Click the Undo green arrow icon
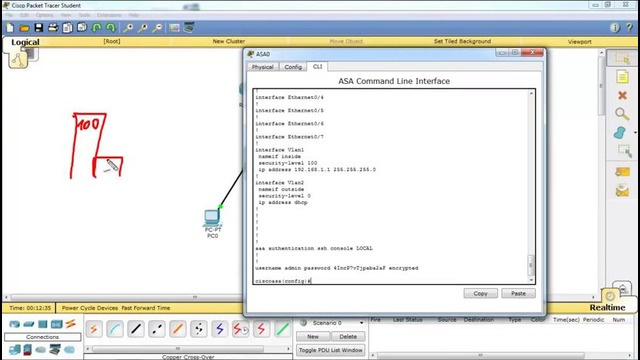Image resolution: width=640 pixels, height=360 pixels. click(97, 28)
